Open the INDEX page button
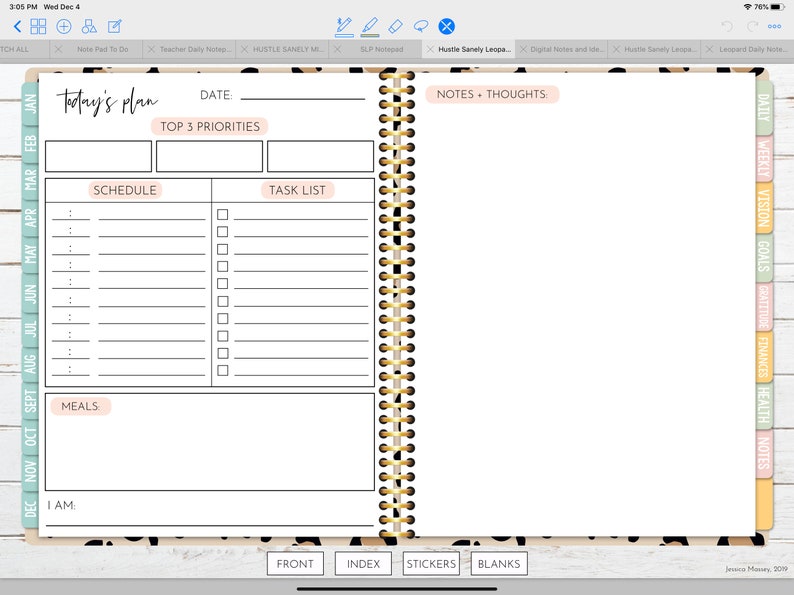794x595 pixels. pyautogui.click(x=363, y=564)
